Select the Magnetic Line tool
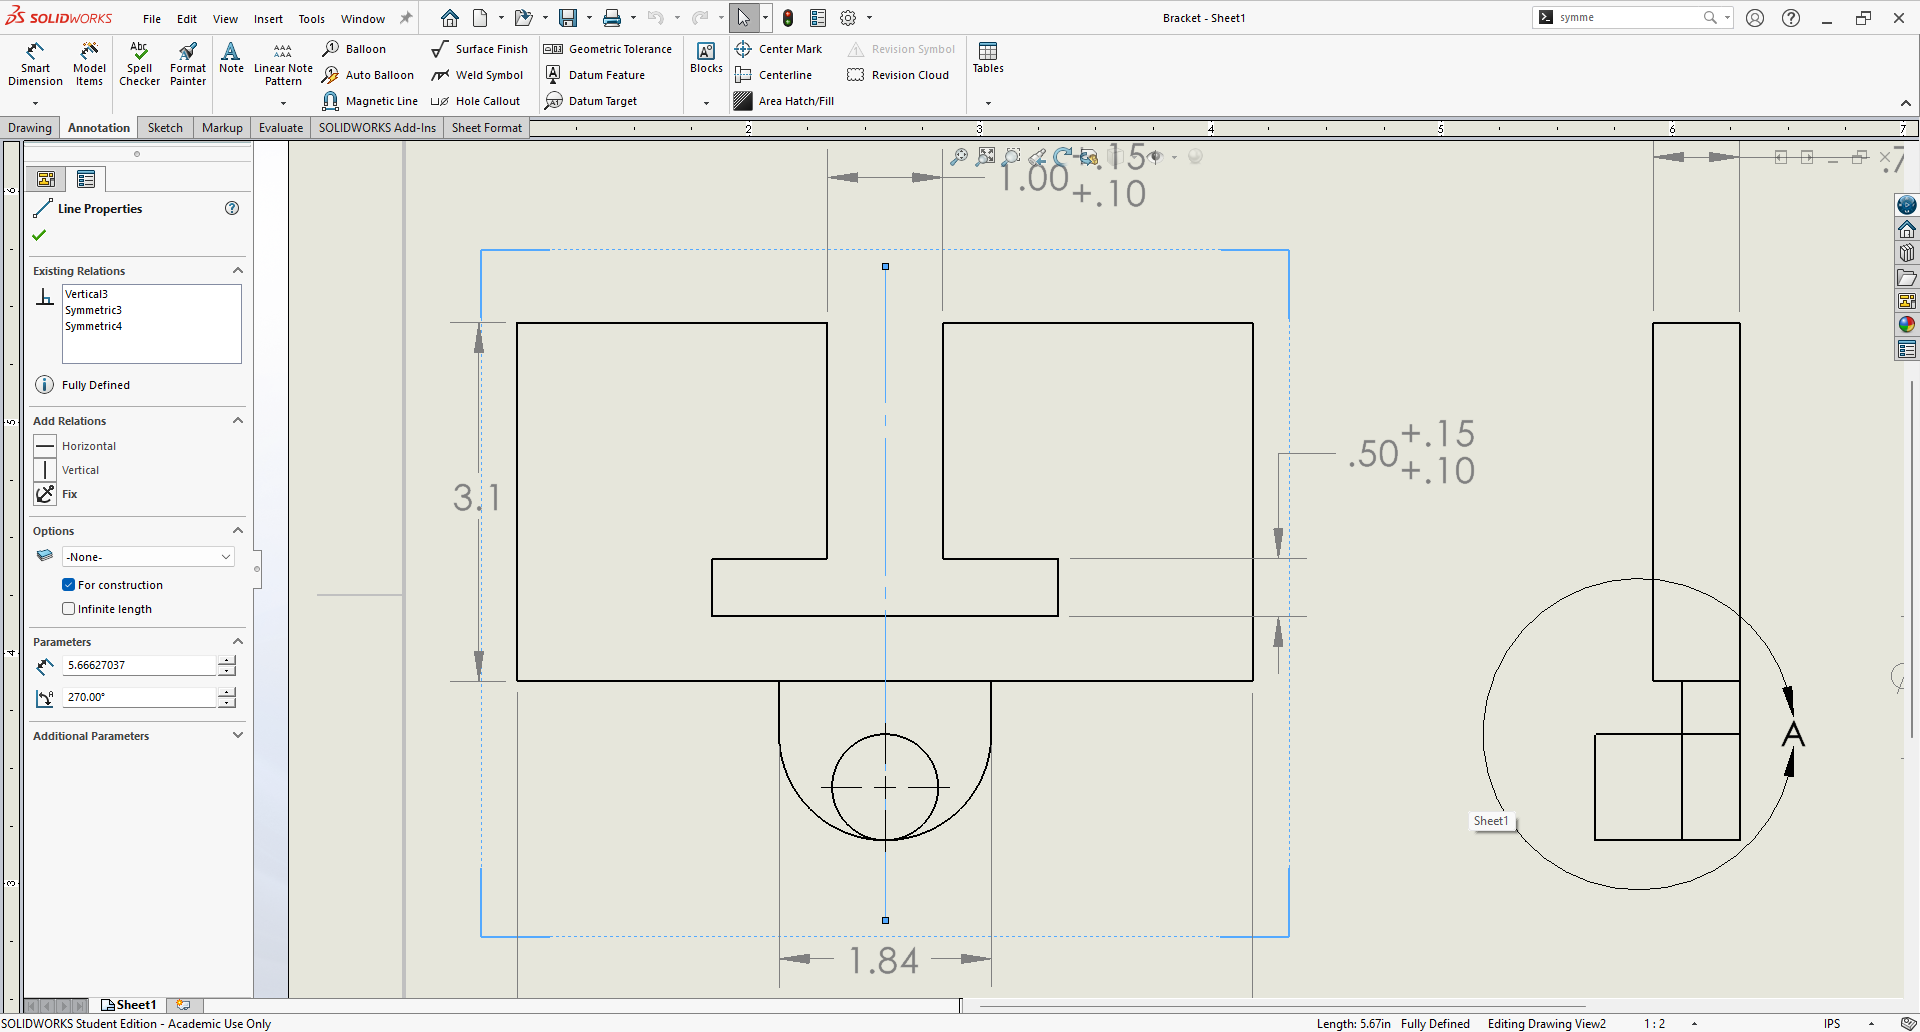This screenshot has width=1920, height=1032. 370,101
